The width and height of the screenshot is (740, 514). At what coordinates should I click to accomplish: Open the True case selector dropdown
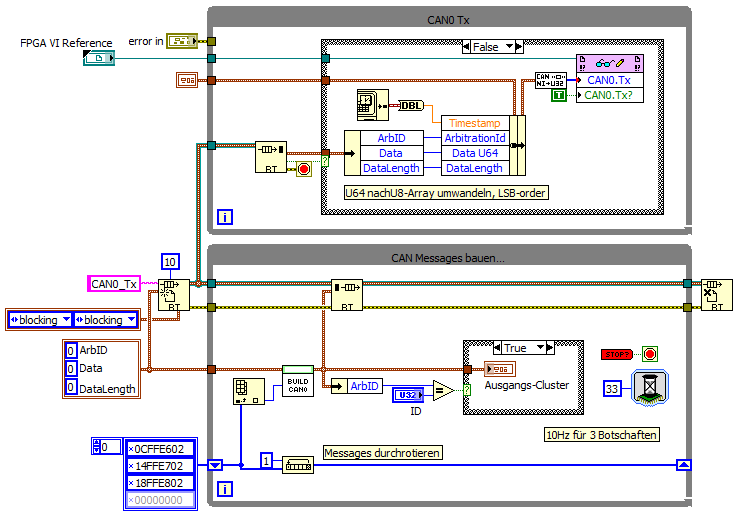(x=540, y=347)
